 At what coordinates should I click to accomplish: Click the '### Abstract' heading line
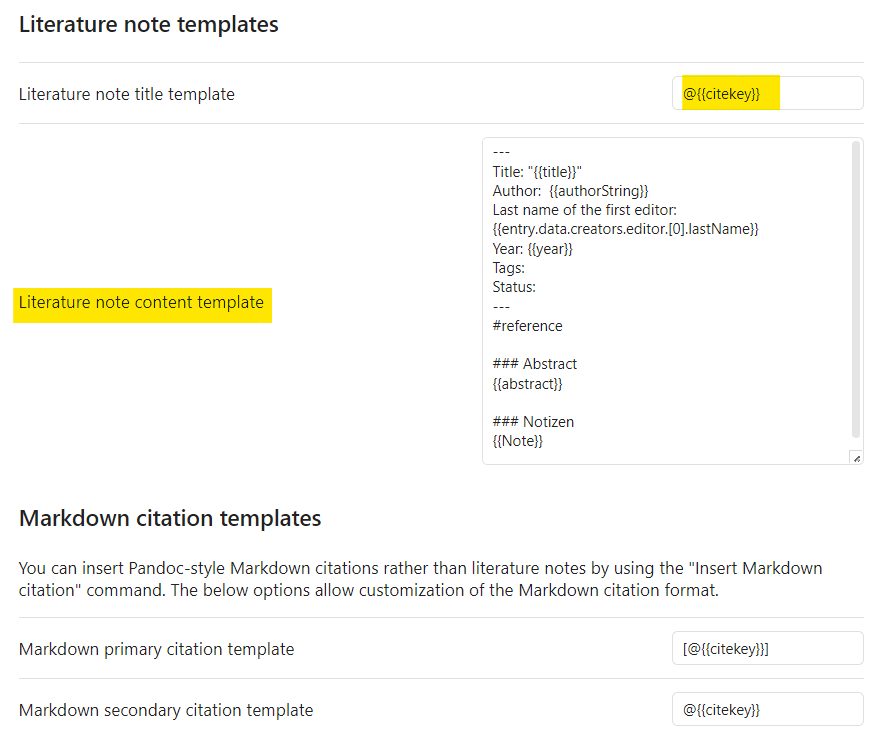pos(535,364)
